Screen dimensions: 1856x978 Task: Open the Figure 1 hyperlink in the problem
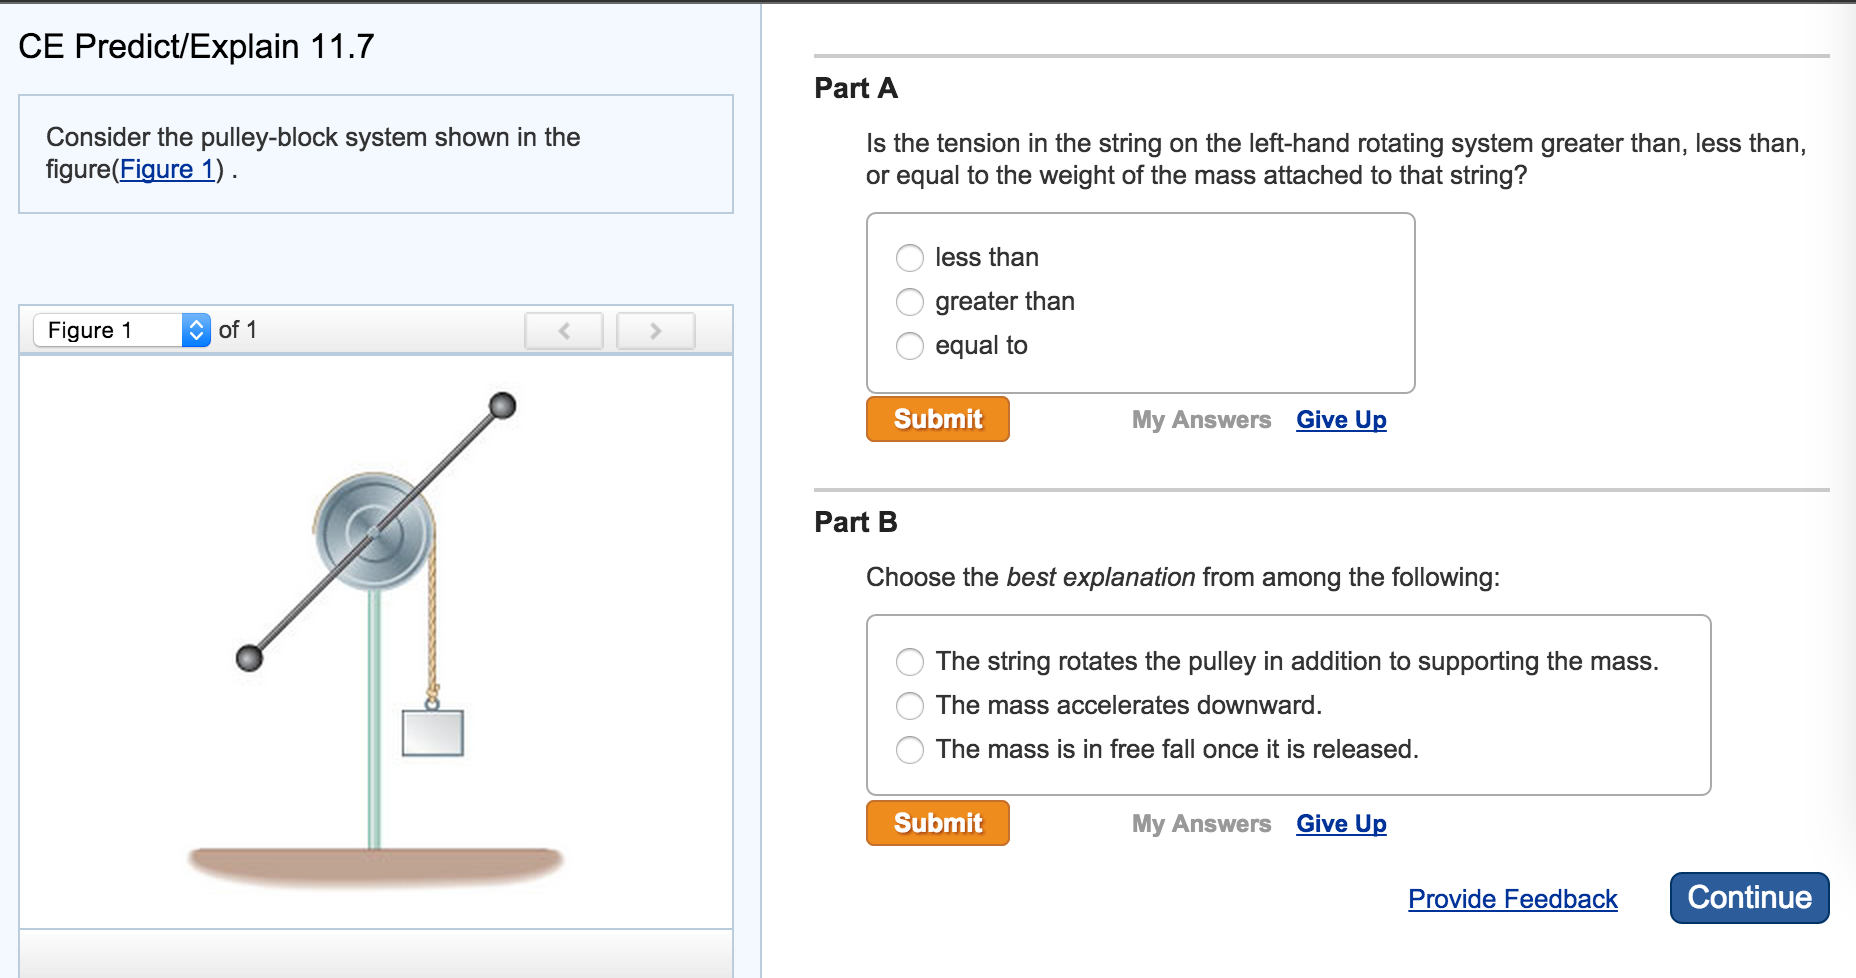click(x=166, y=169)
